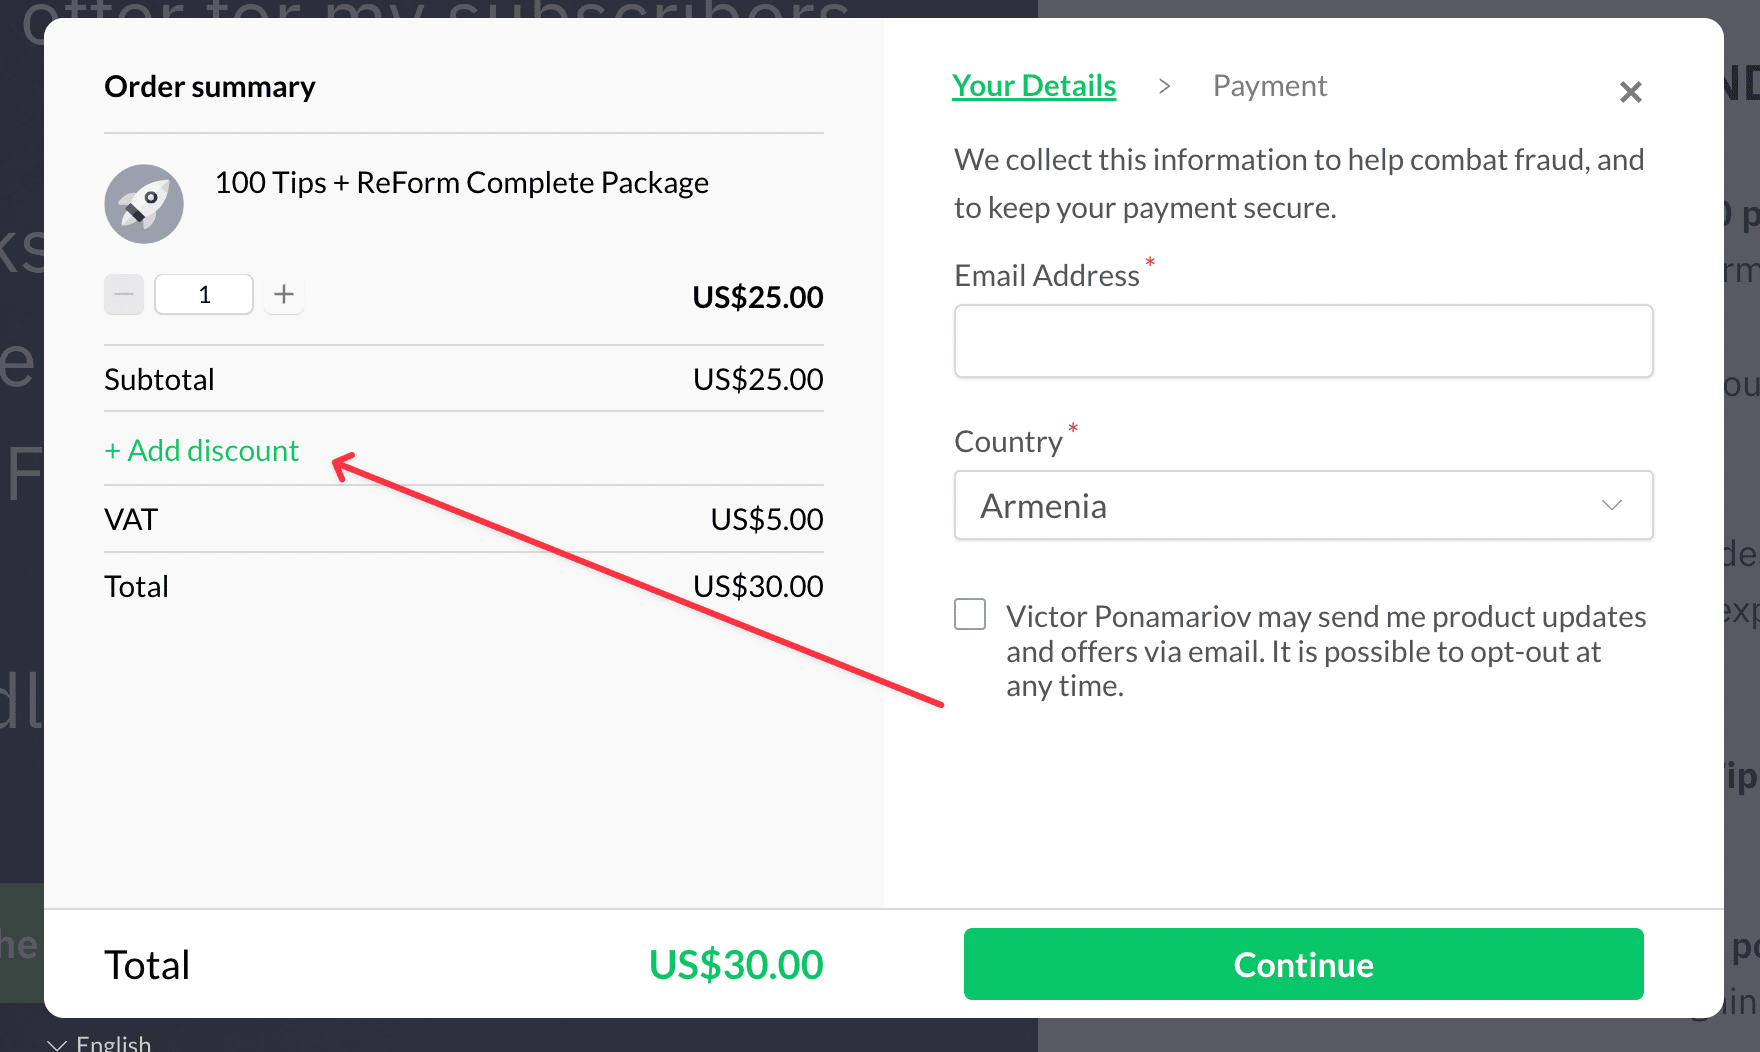Click the Order summary heading
This screenshot has width=1760, height=1052.
[x=210, y=87]
